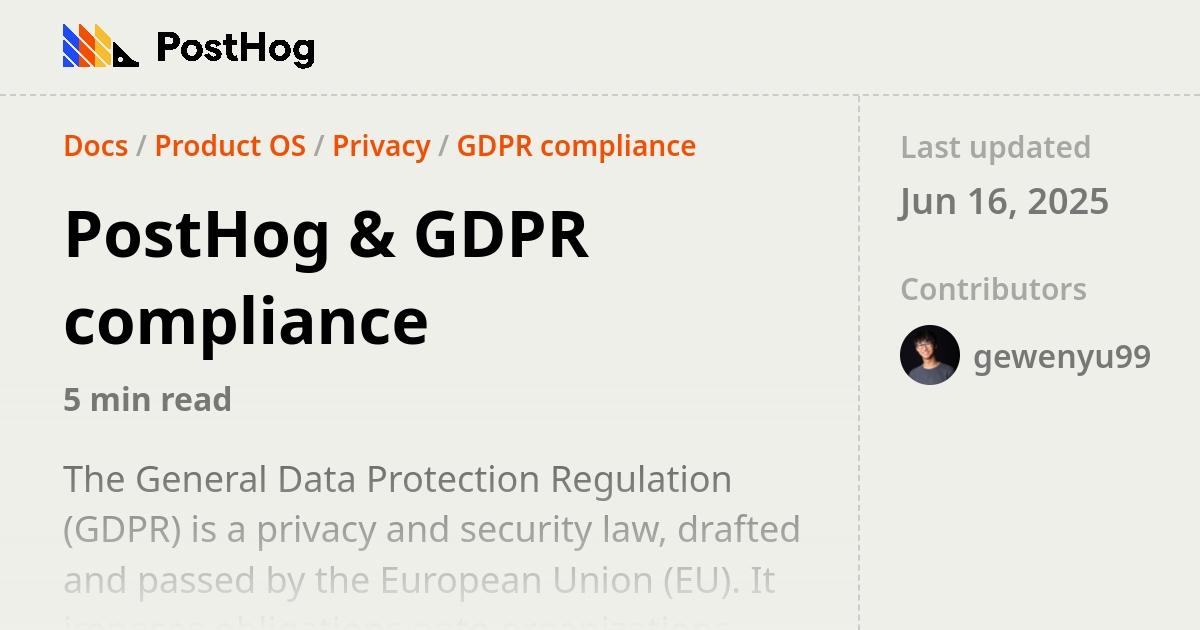Select the GDPR compliance breadcrumb entry
Screen dimensions: 1200x630
tap(576, 146)
